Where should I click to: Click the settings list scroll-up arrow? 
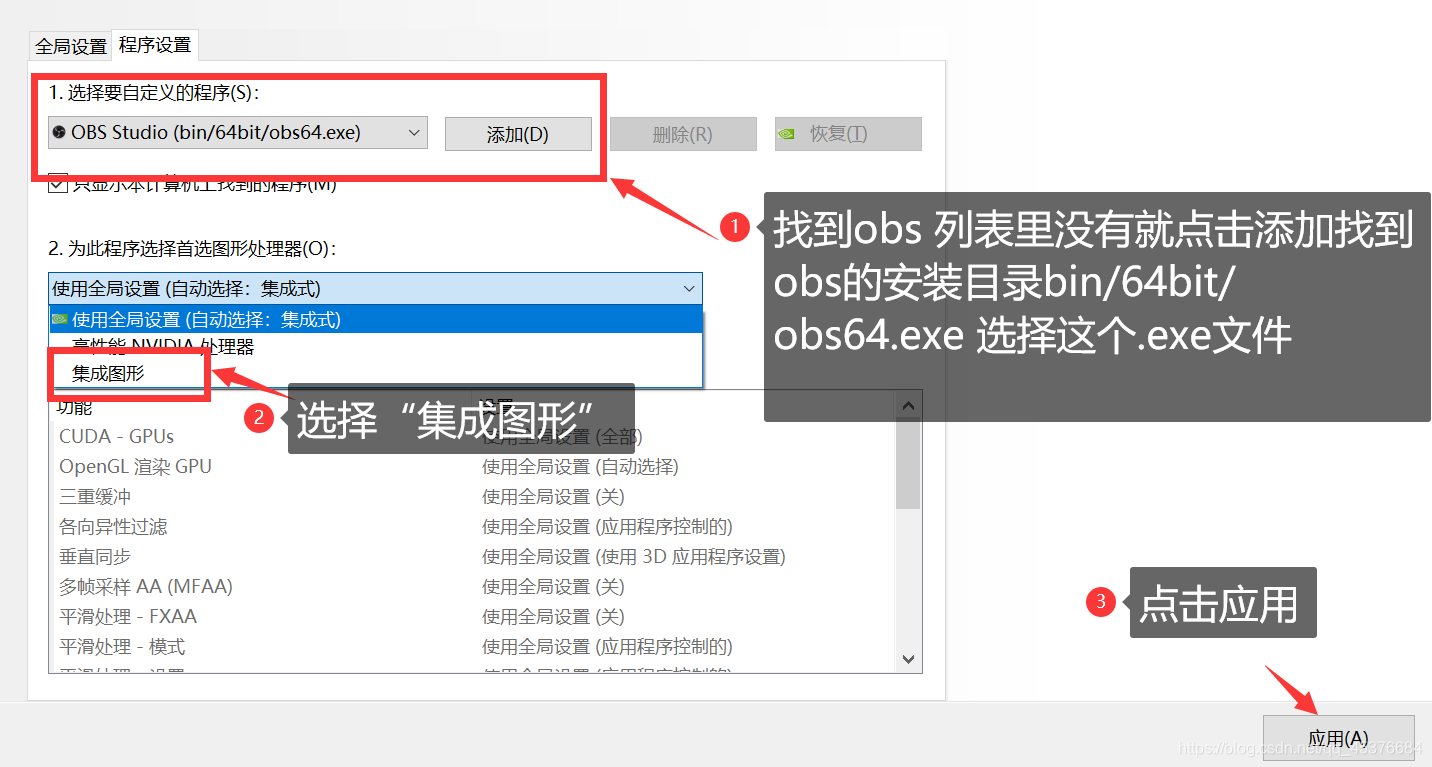coord(908,405)
